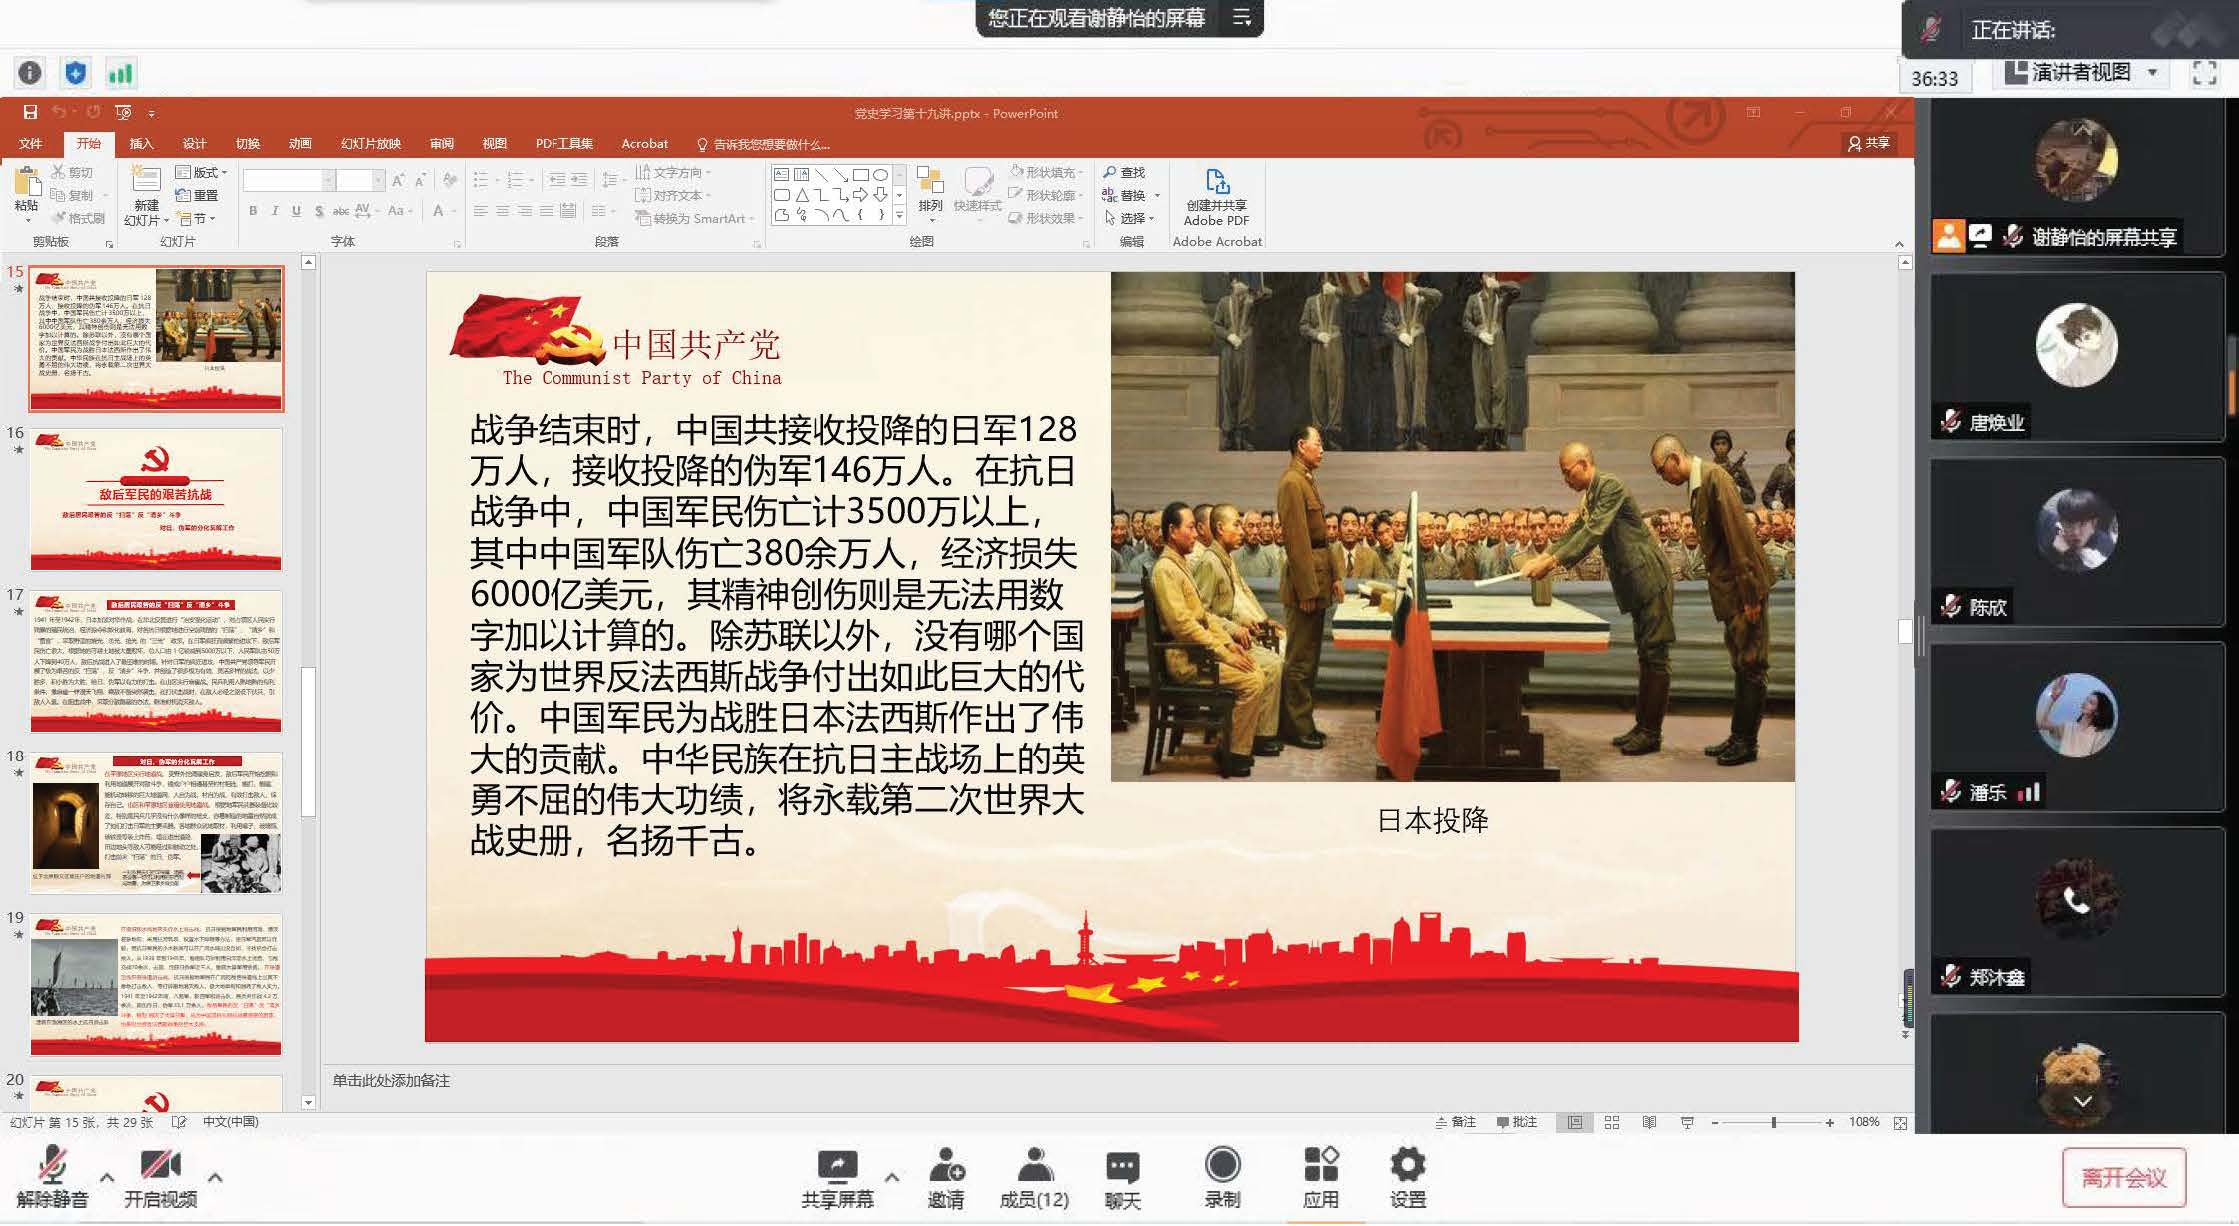Enter full screen mode
The image size is (2239, 1226).
(x=2204, y=73)
